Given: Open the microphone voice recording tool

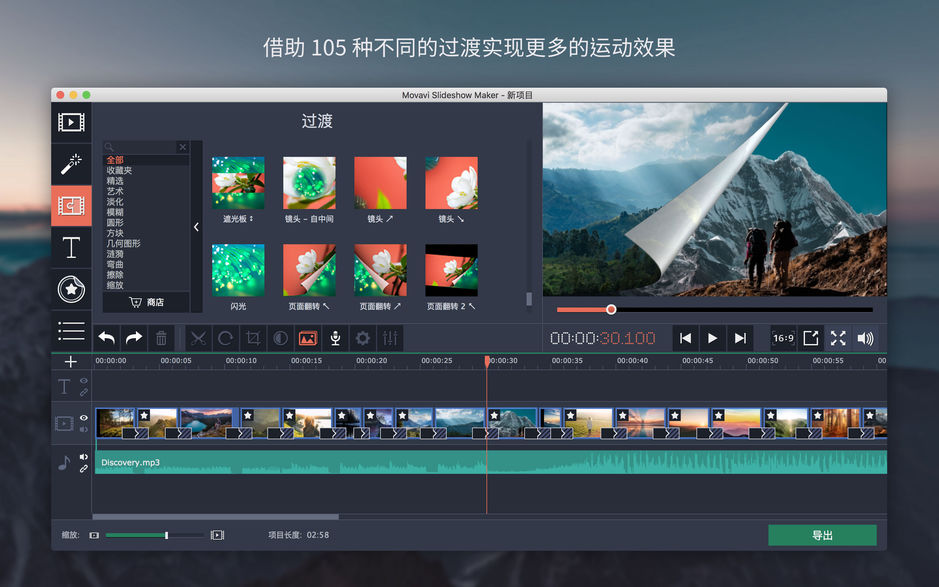Looking at the screenshot, I should [334, 337].
